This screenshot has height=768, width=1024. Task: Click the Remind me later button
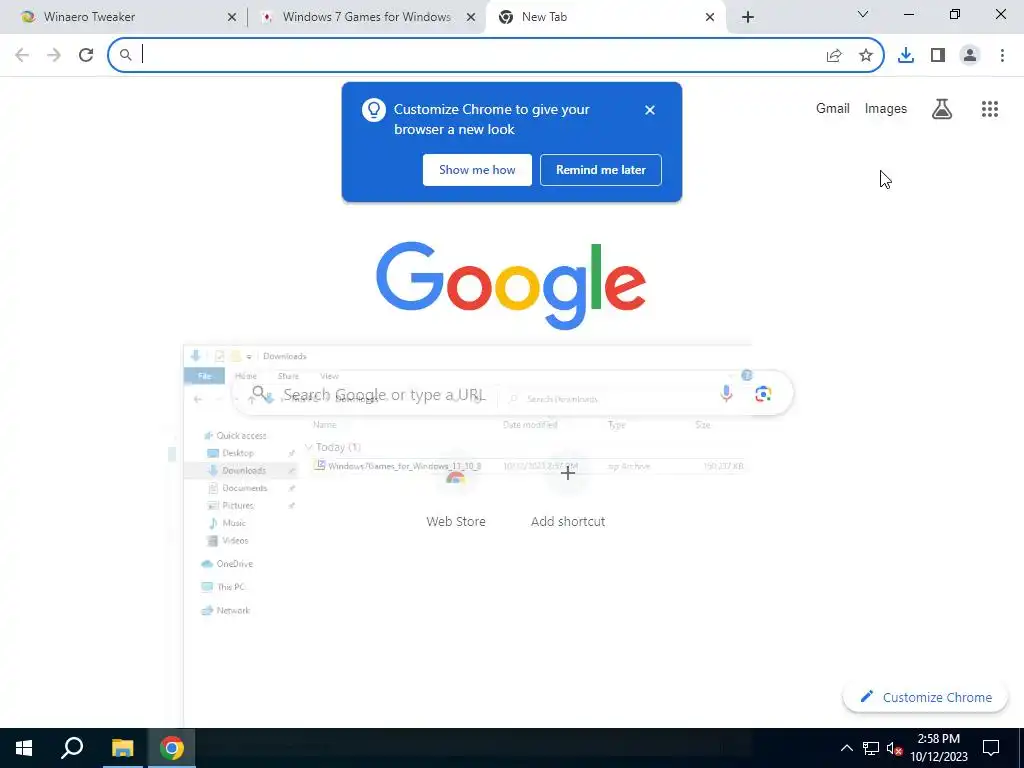(x=601, y=170)
